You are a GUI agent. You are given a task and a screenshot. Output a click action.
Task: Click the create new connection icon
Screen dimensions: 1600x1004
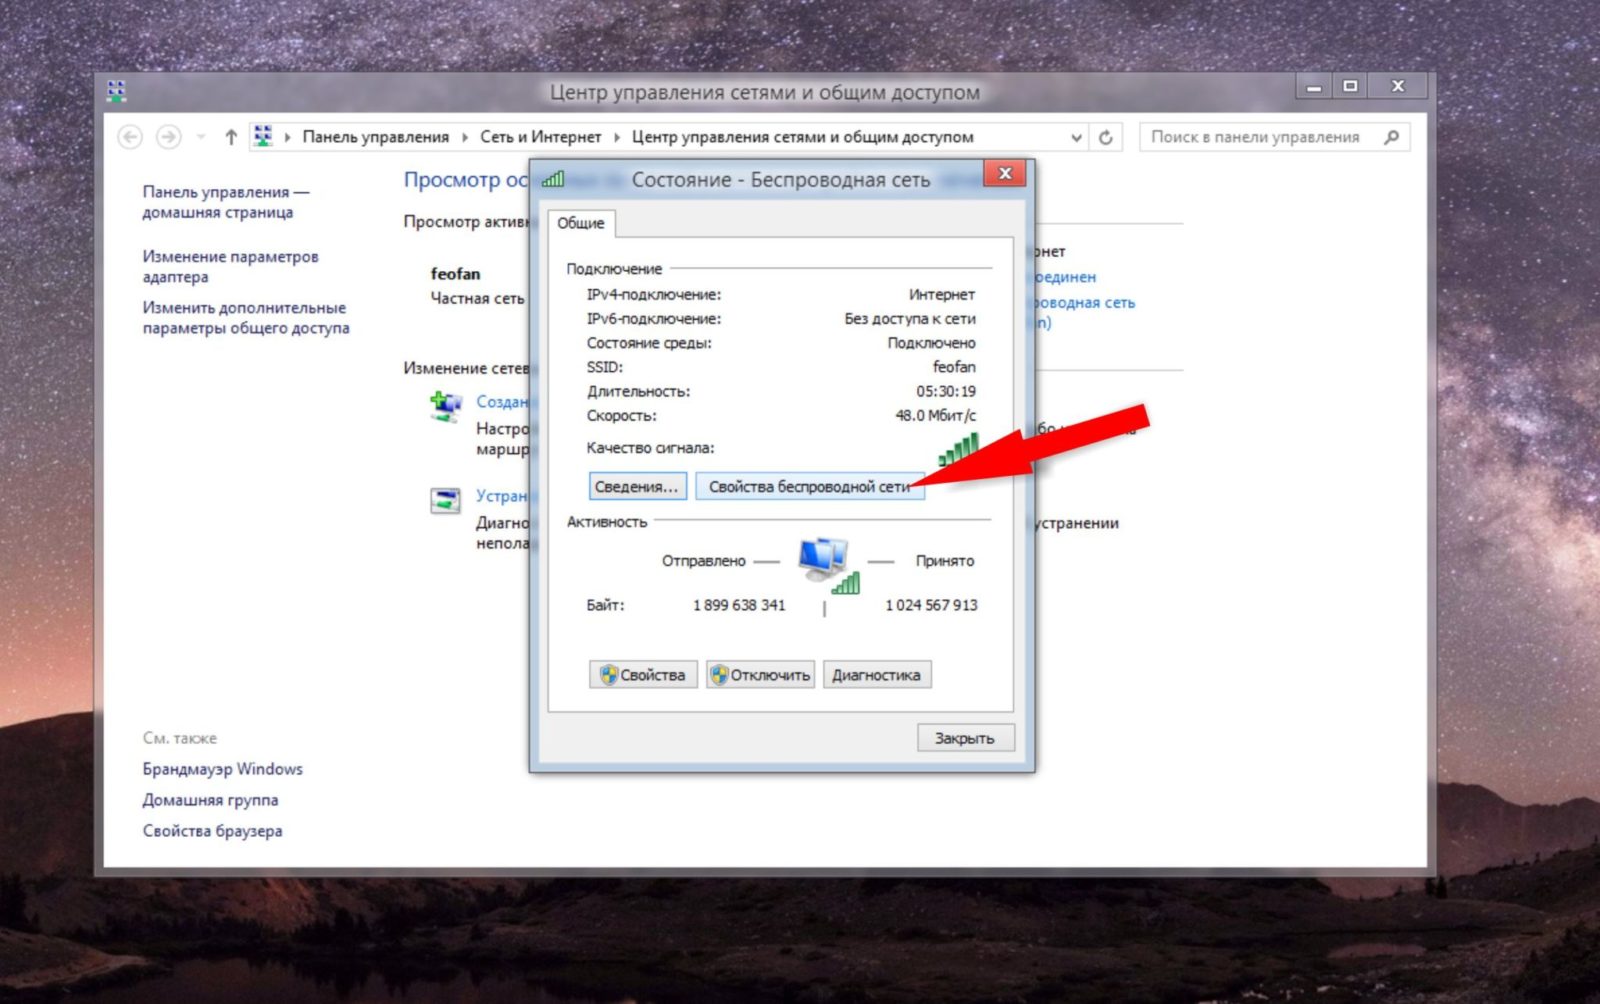coord(446,405)
